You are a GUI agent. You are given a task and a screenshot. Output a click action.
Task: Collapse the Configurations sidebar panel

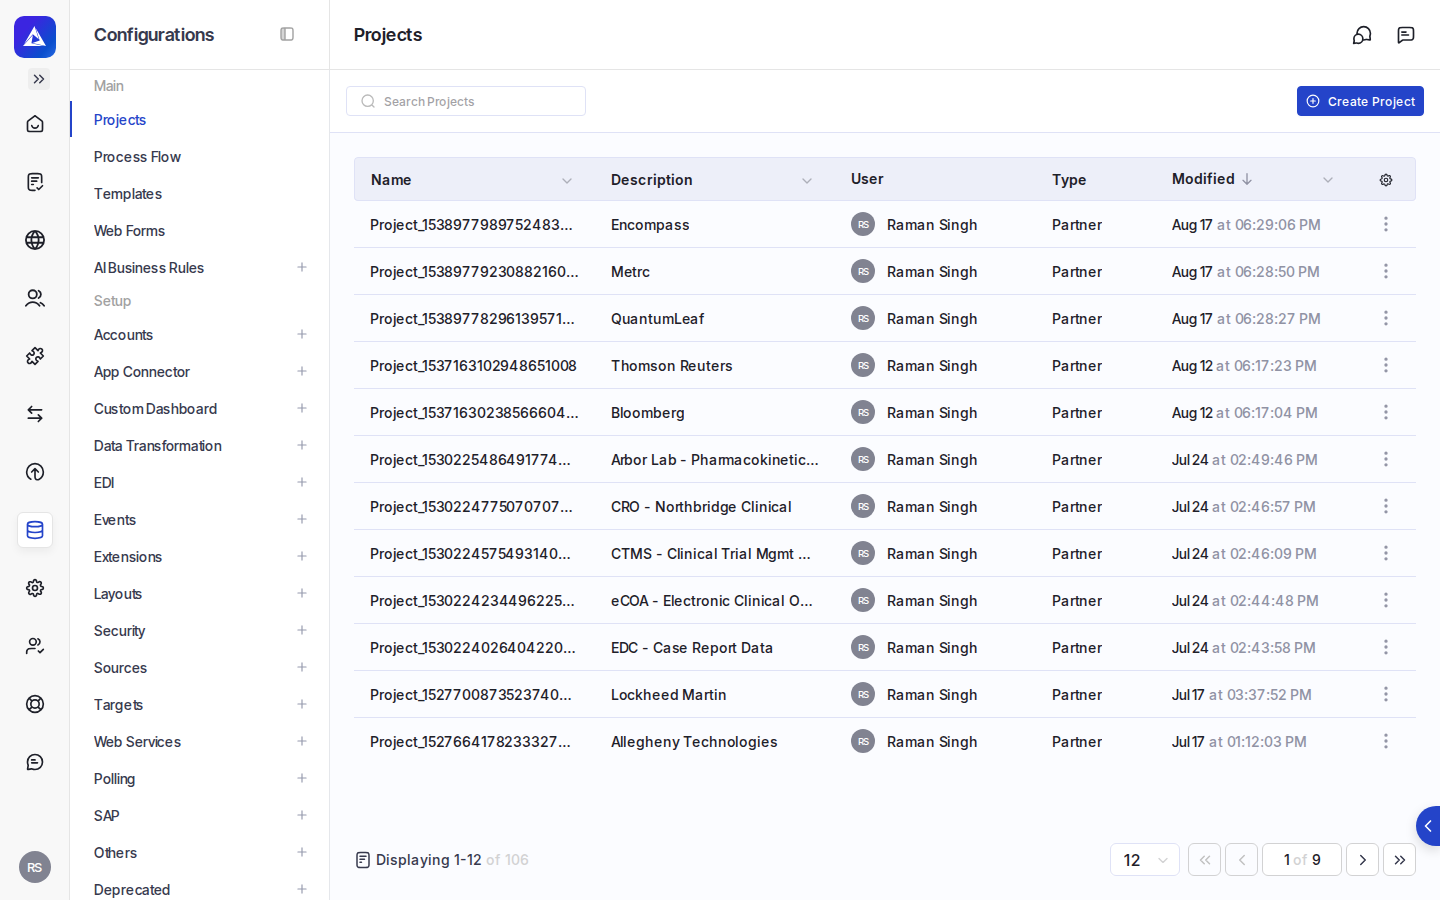click(x=287, y=34)
